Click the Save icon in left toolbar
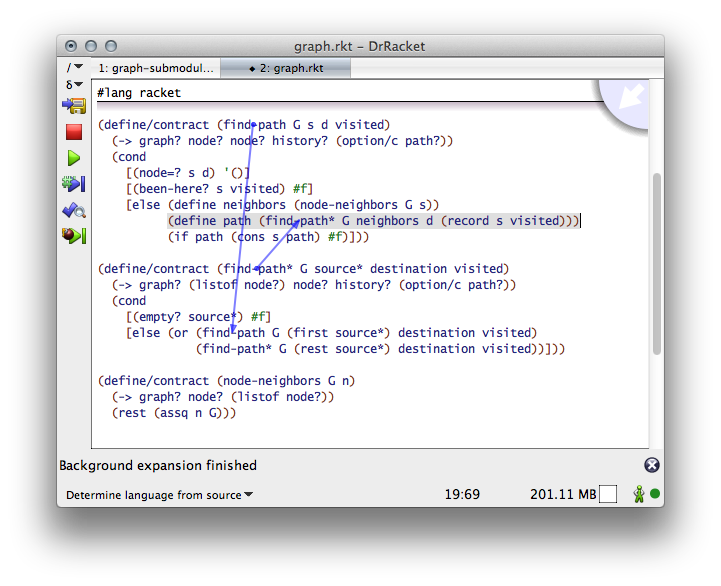The image size is (721, 586). [x=74, y=105]
